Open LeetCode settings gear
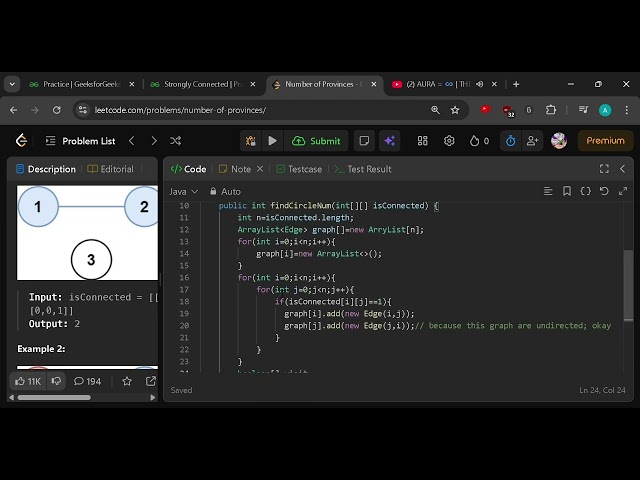This screenshot has height=480, width=640. click(449, 141)
